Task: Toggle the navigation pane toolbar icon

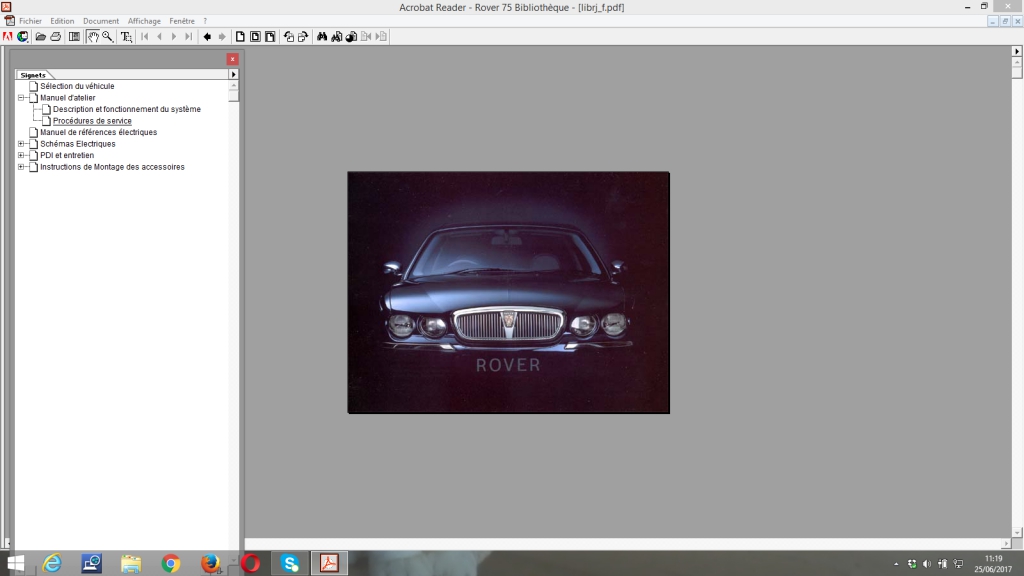Action: pyautogui.click(x=74, y=37)
